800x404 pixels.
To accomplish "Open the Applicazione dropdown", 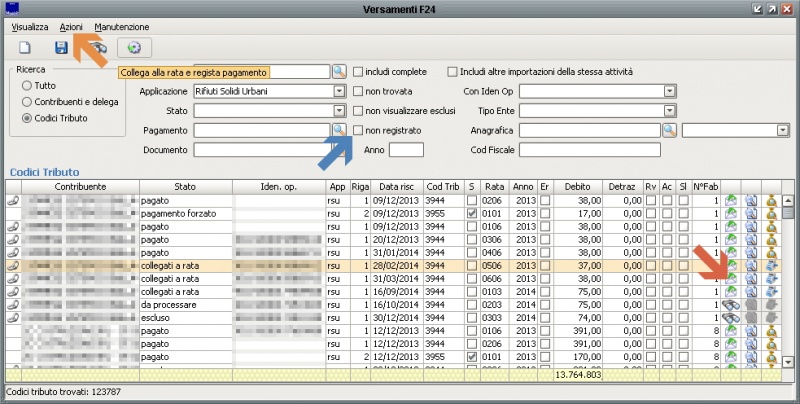I will [339, 91].
